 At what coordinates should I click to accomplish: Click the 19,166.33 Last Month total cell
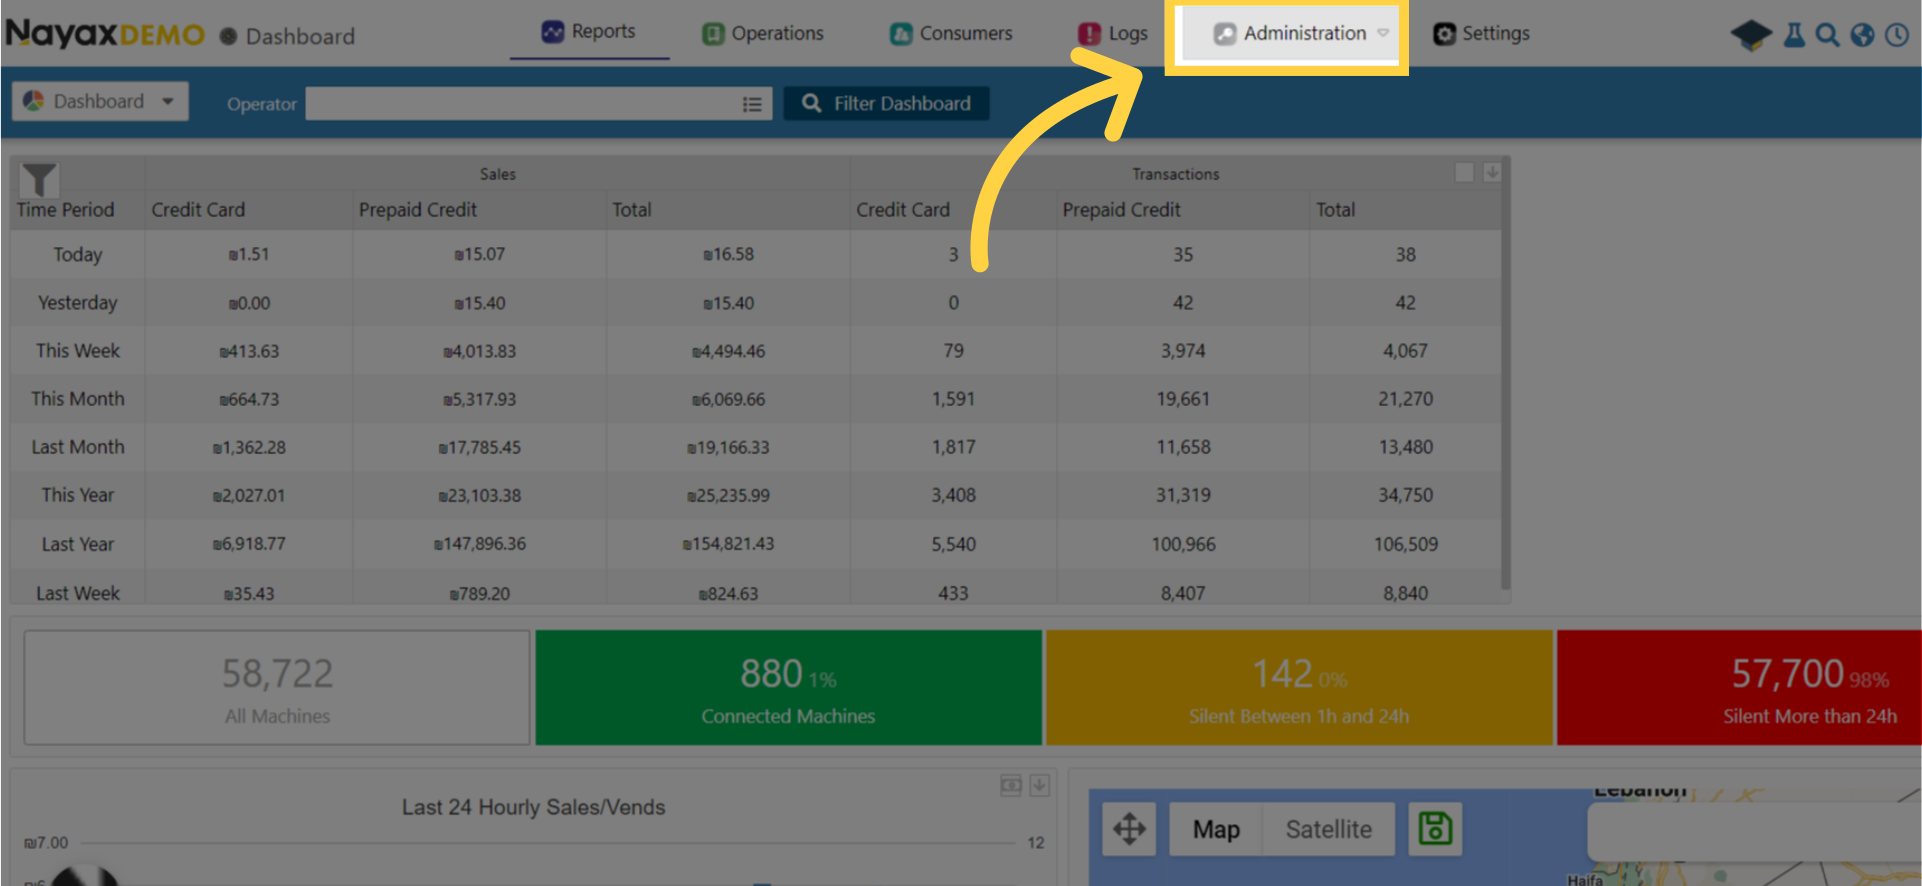pos(728,447)
